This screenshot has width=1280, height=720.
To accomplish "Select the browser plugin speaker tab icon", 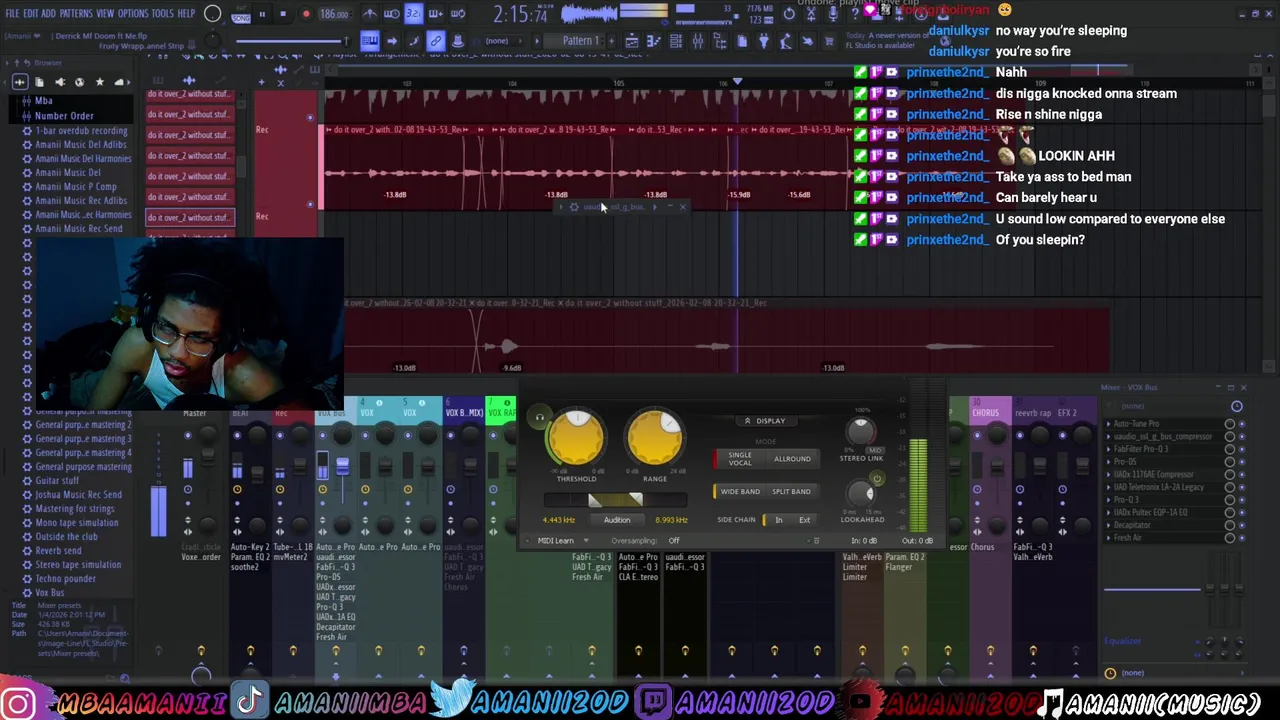I will tap(60, 82).
